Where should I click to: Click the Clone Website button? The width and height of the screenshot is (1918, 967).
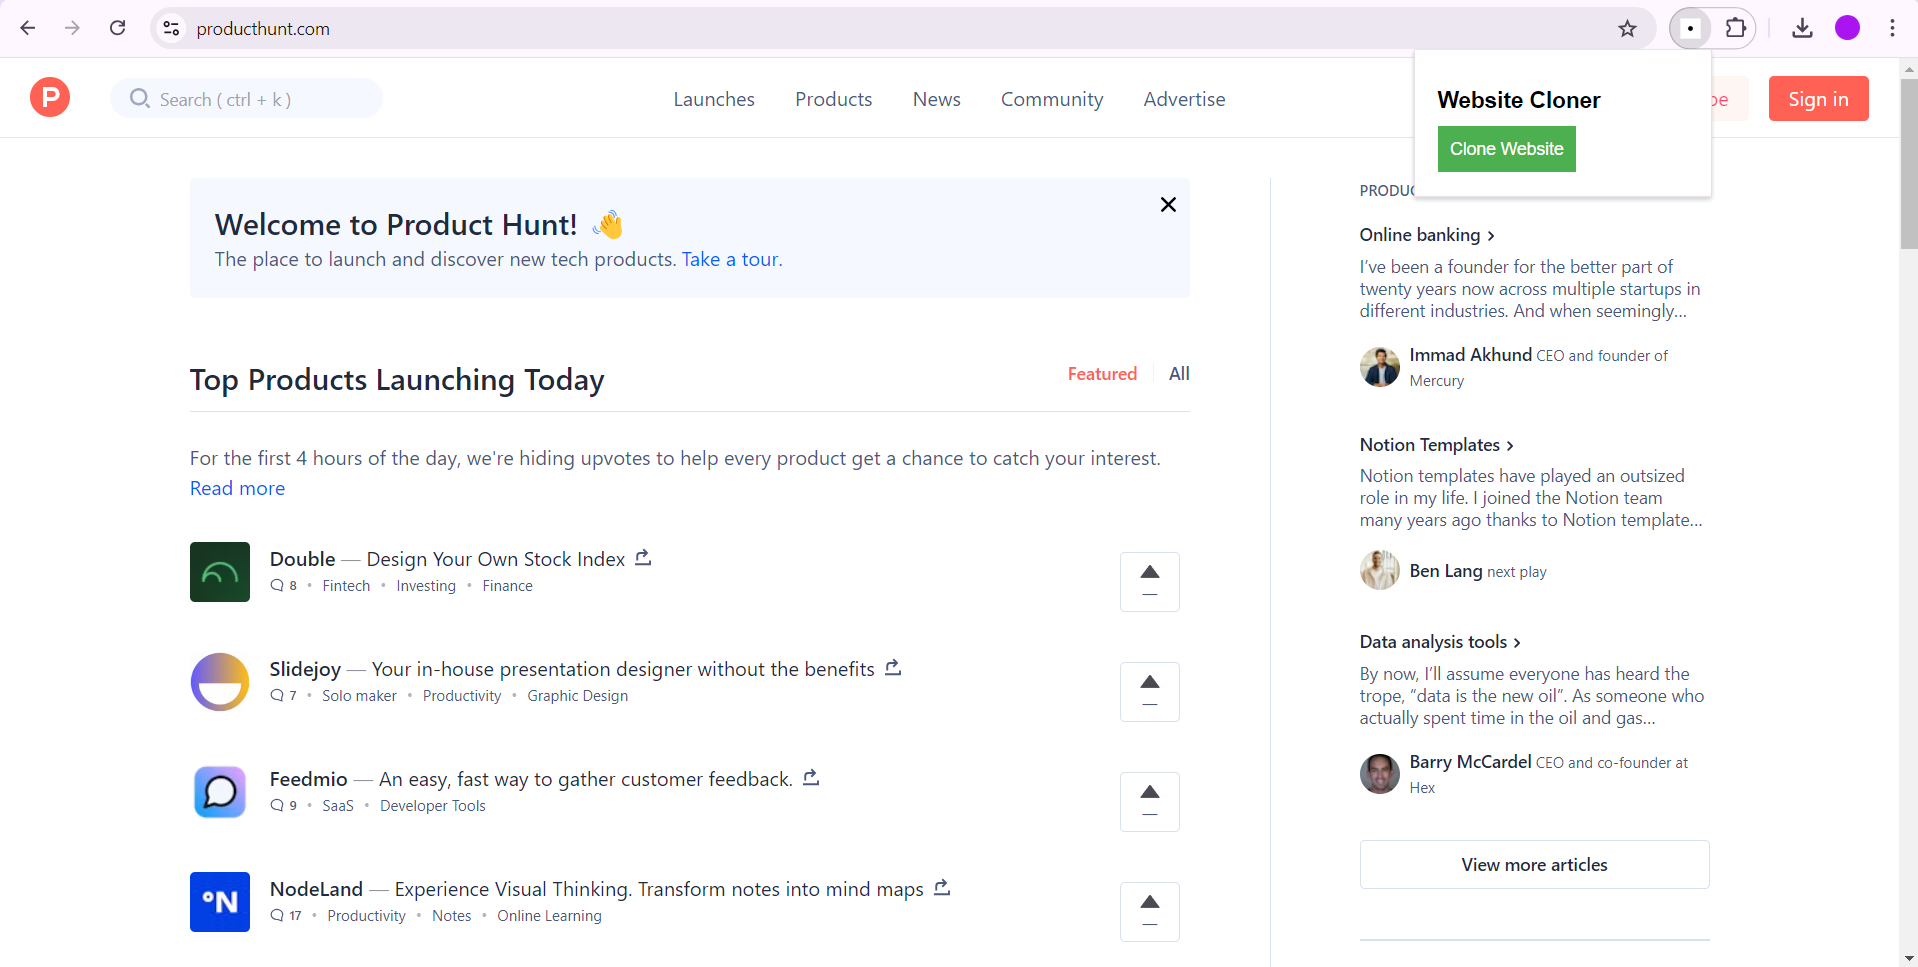[x=1507, y=149]
